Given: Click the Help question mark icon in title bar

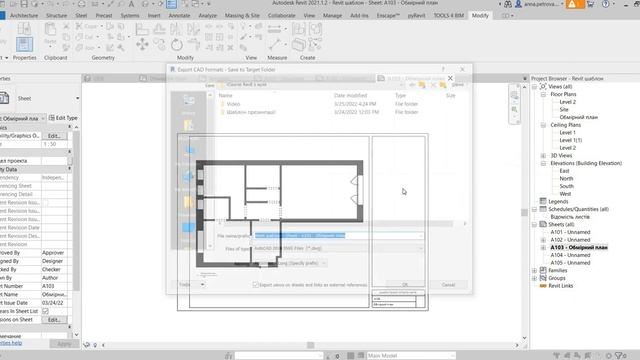Looking at the screenshot, I should [606, 4].
